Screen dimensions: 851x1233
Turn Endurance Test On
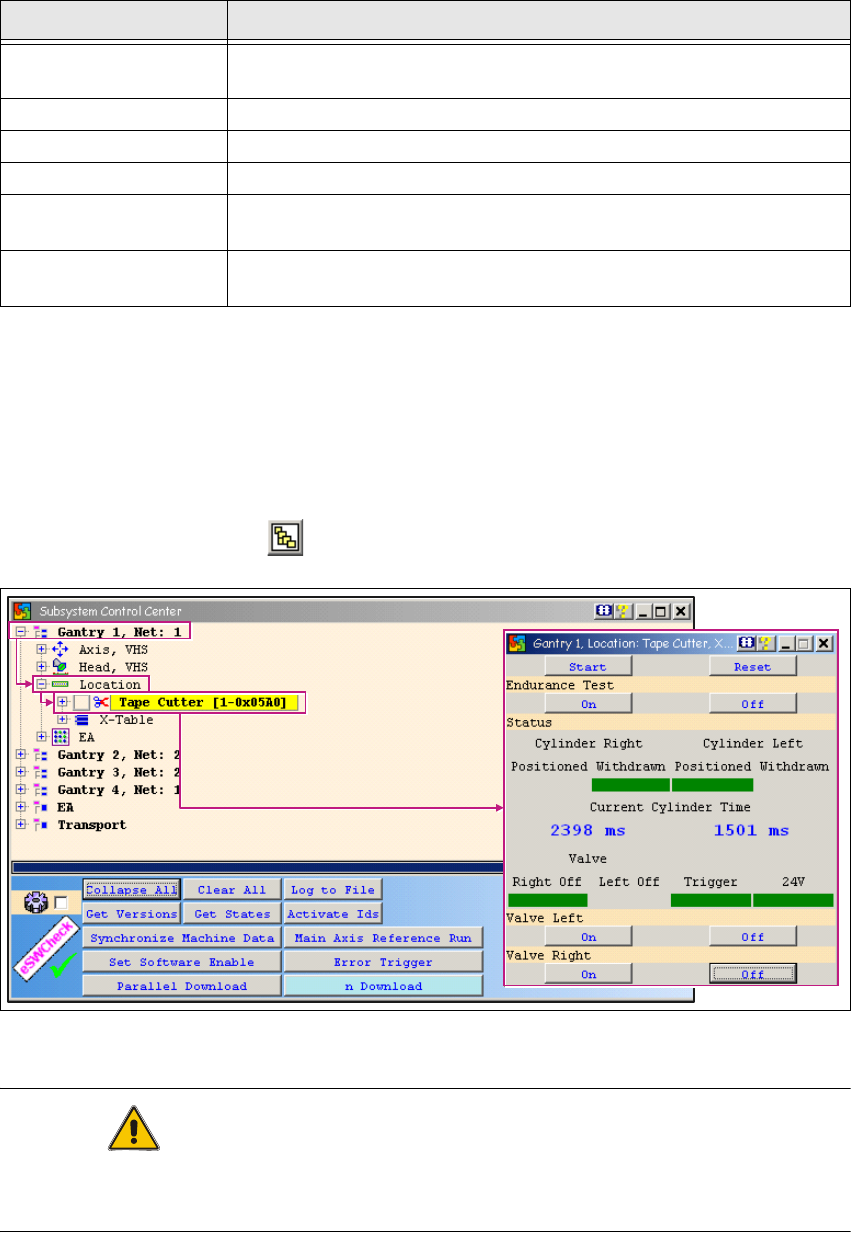pos(588,704)
